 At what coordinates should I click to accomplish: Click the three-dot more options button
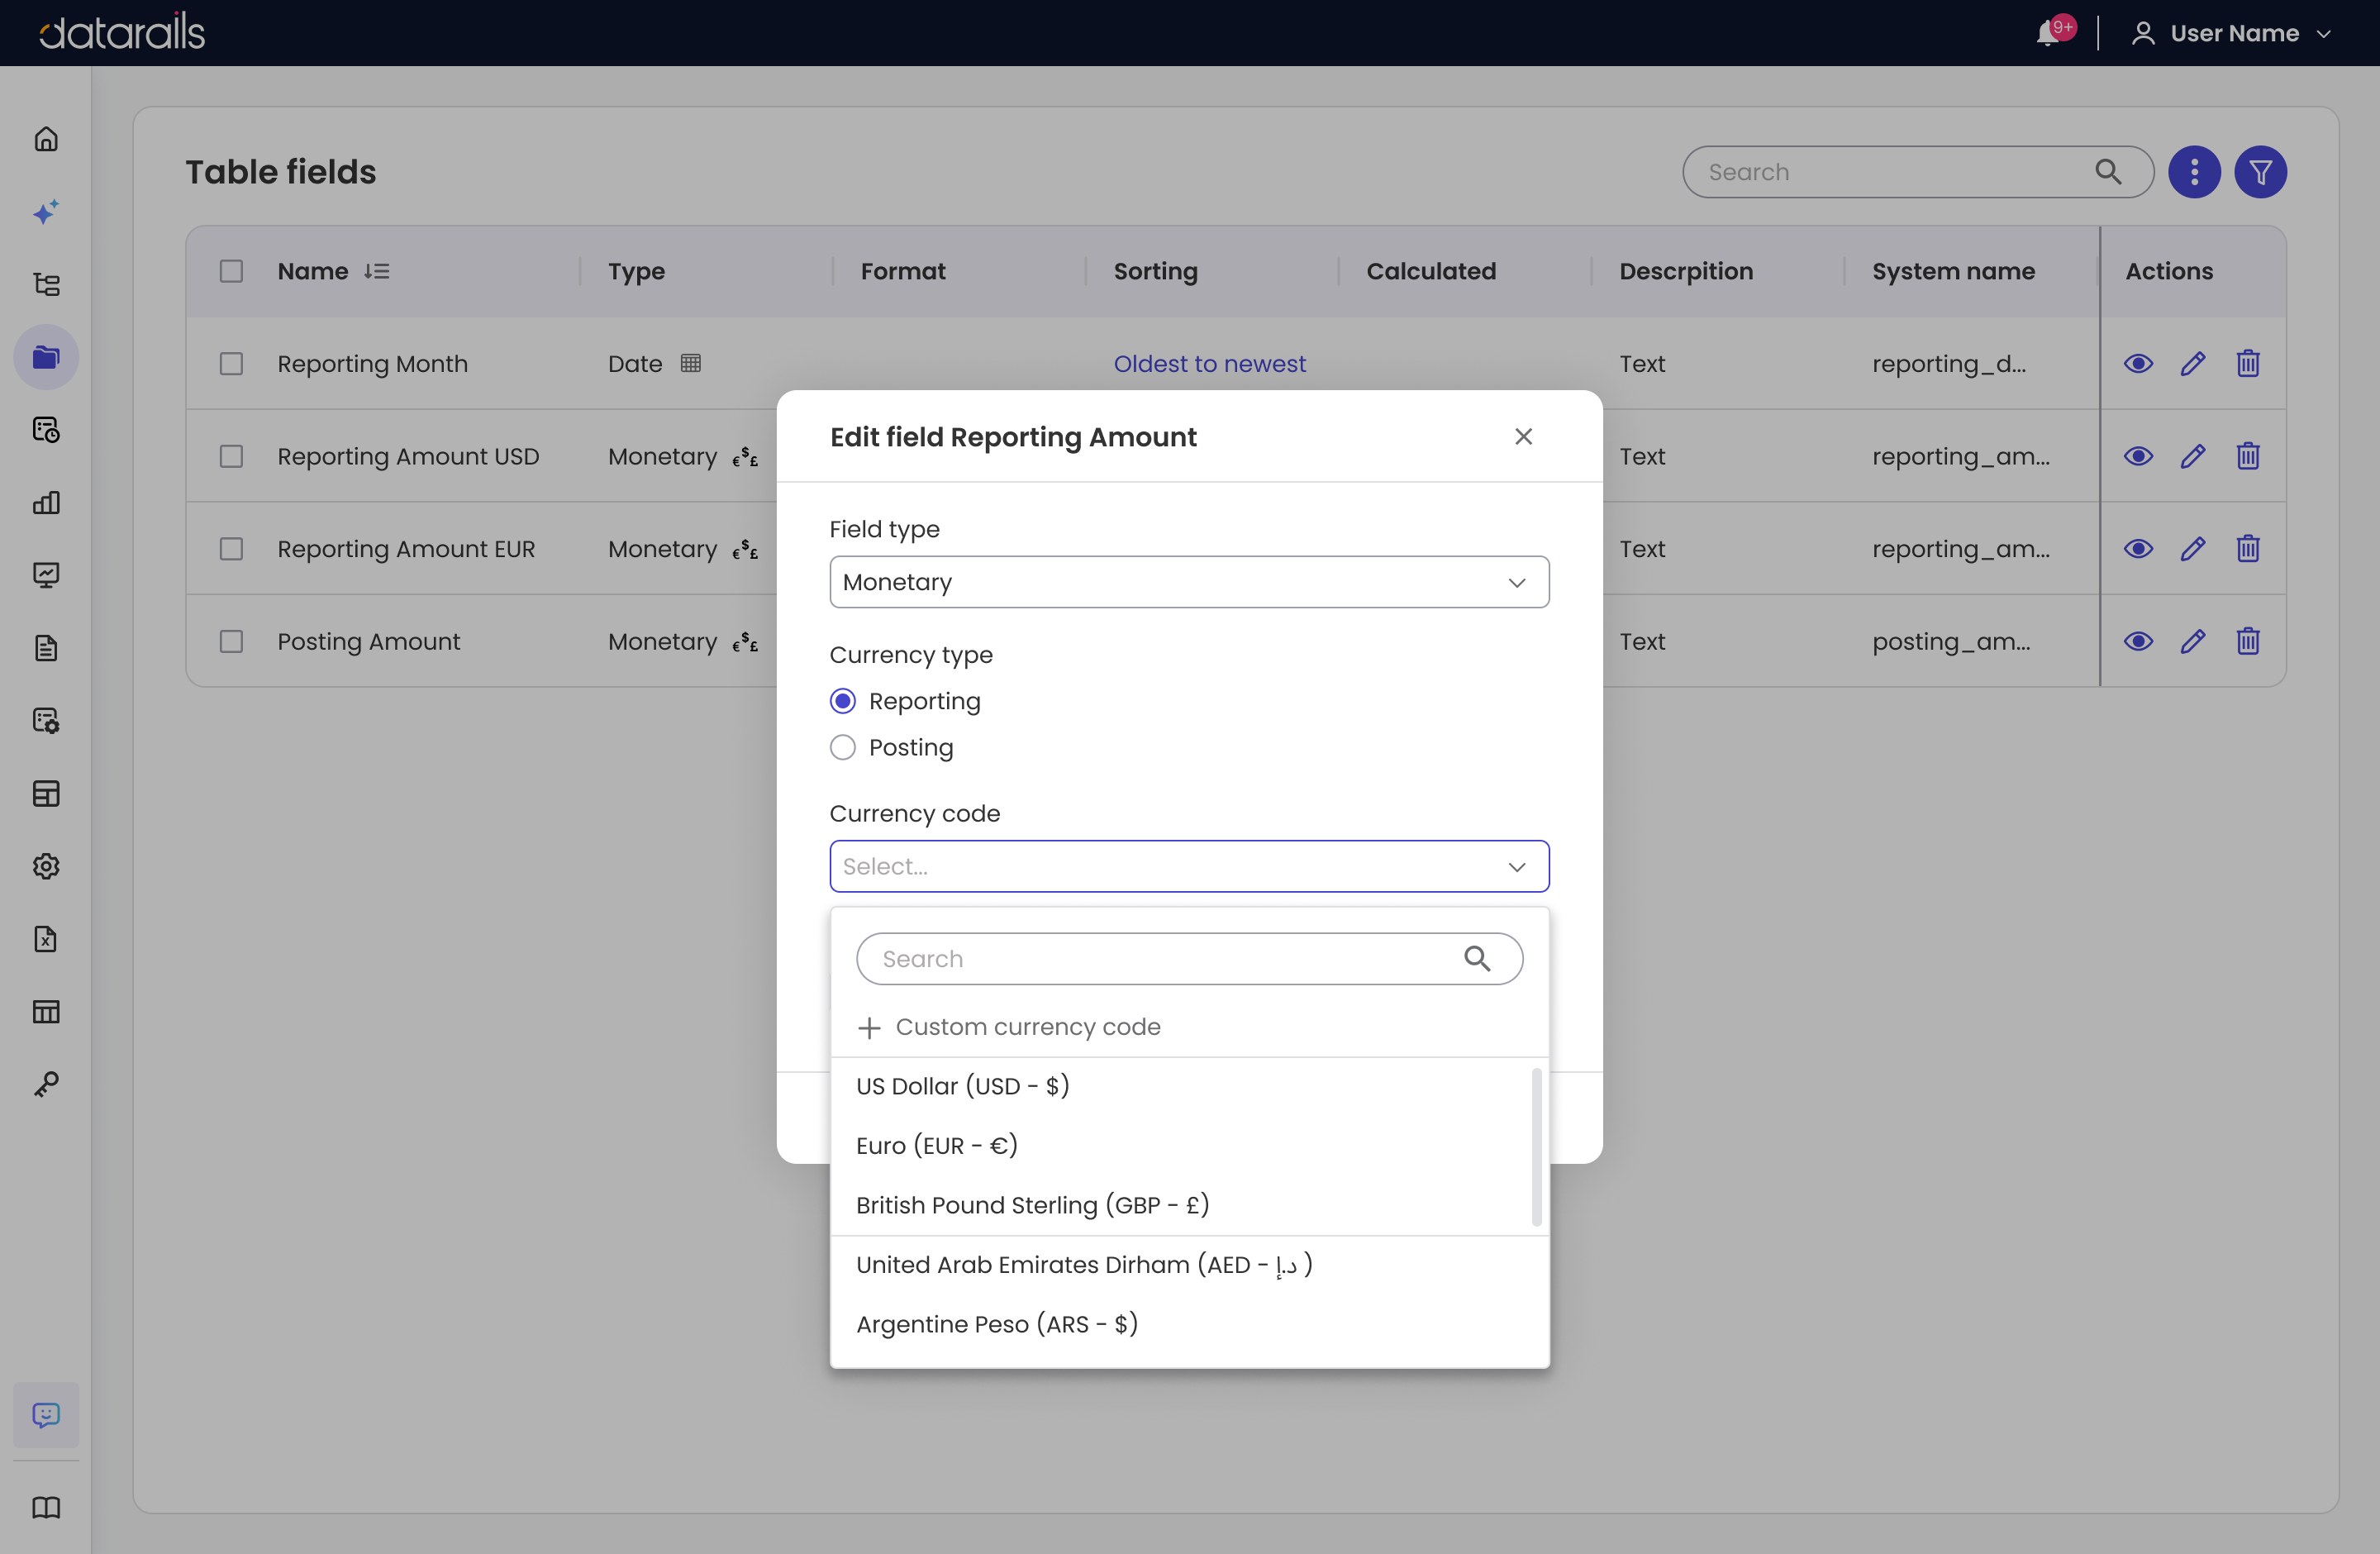pos(2194,172)
